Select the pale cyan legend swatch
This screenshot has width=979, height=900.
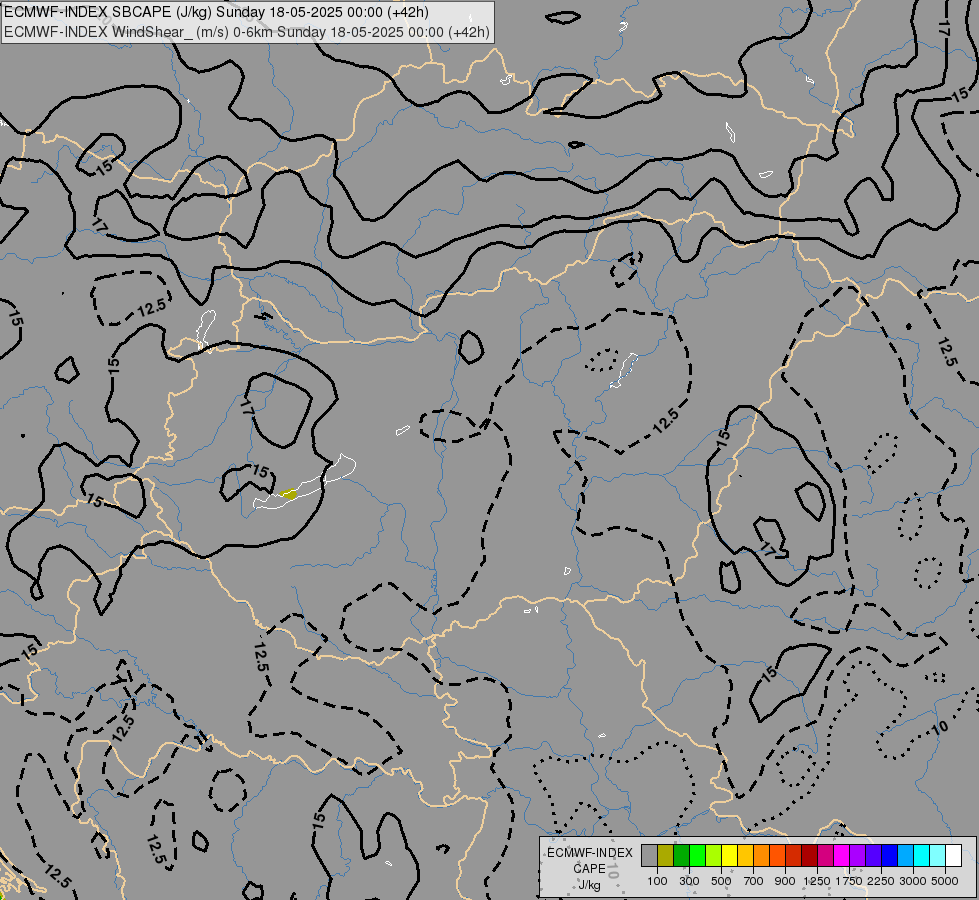click(x=938, y=855)
